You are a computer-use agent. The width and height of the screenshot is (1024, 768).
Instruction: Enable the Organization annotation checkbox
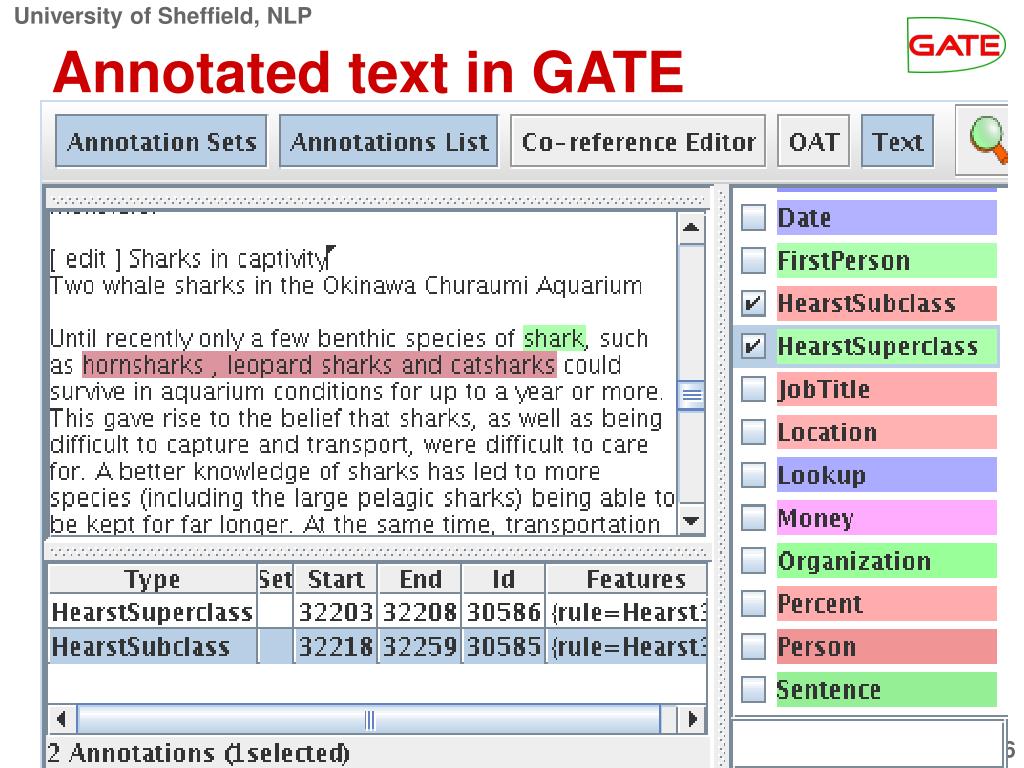click(x=754, y=561)
